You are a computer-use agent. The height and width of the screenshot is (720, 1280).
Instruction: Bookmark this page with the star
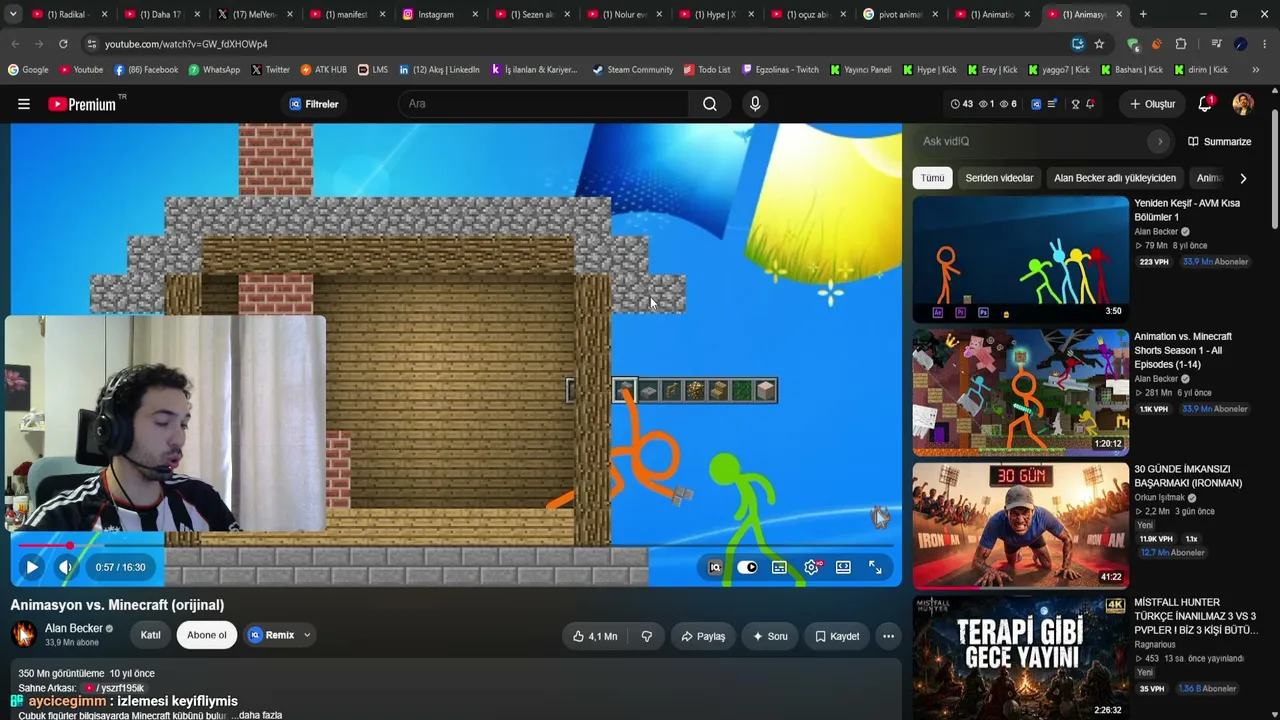[x=1099, y=44]
